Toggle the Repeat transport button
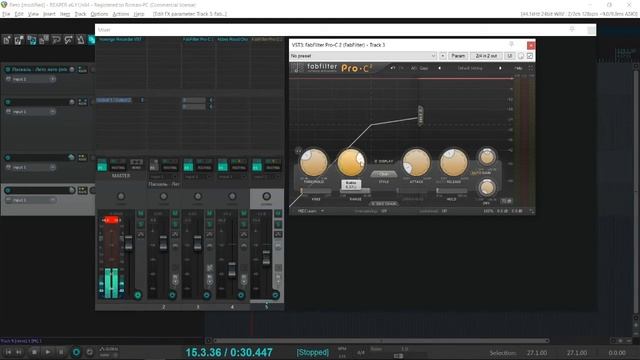The image size is (640, 360). coord(89,352)
